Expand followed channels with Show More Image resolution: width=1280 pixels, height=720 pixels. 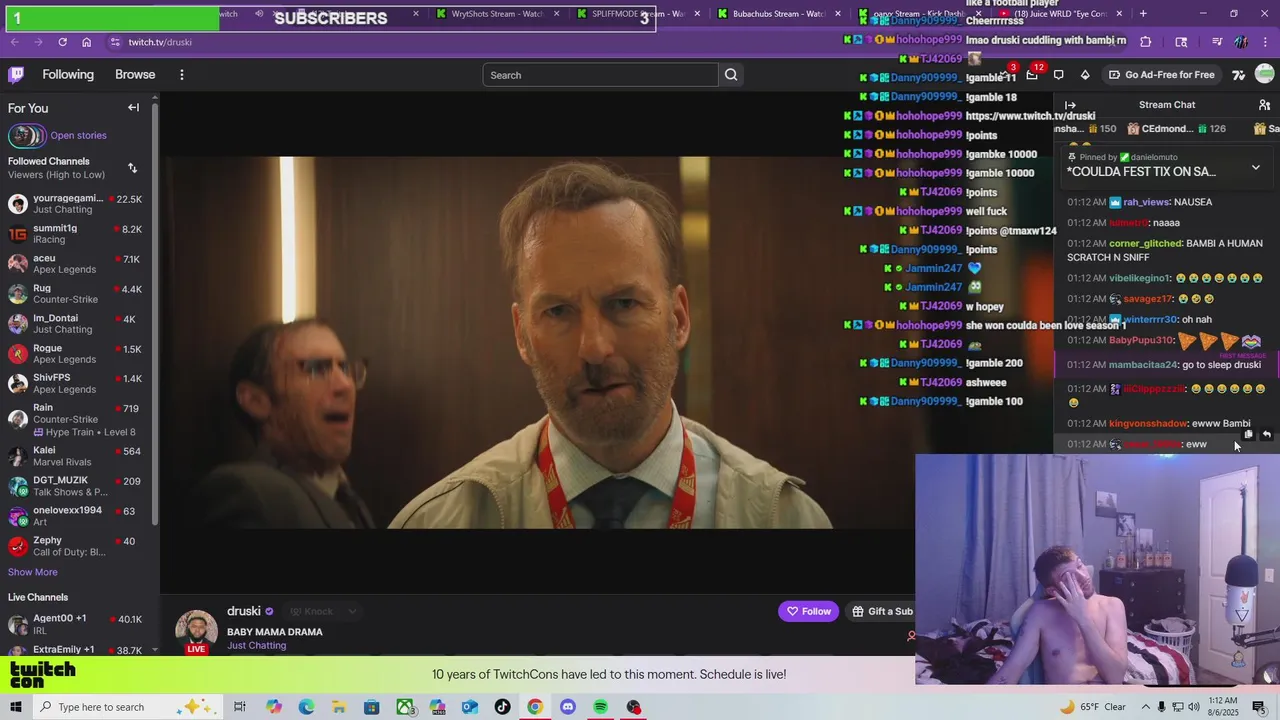tap(33, 572)
